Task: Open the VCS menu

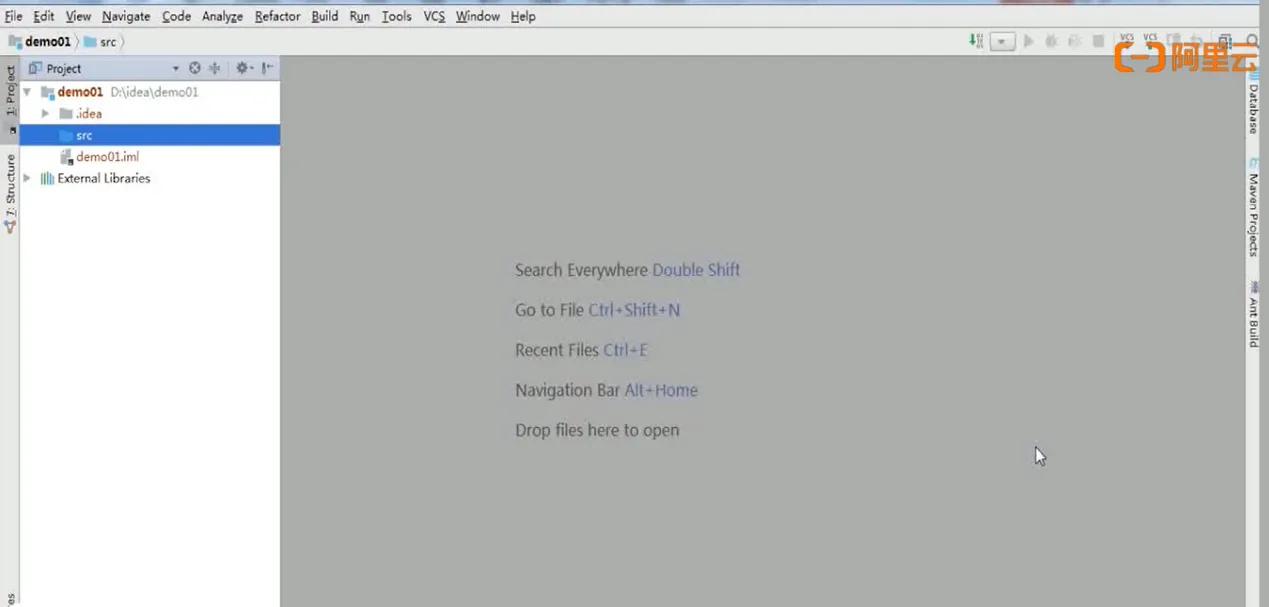Action: coord(434,16)
